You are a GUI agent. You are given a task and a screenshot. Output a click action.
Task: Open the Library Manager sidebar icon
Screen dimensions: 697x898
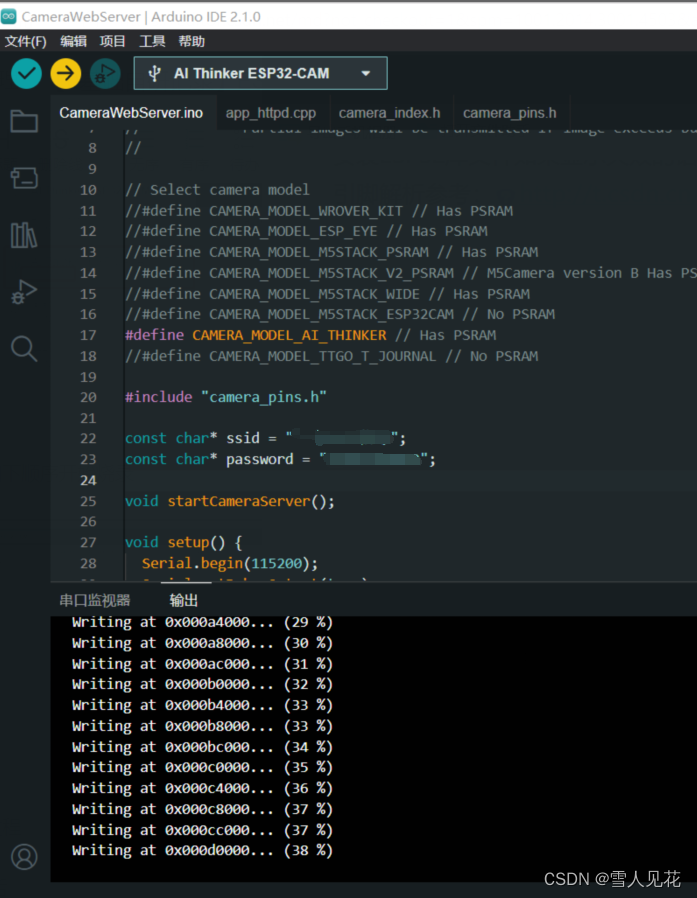[24, 235]
